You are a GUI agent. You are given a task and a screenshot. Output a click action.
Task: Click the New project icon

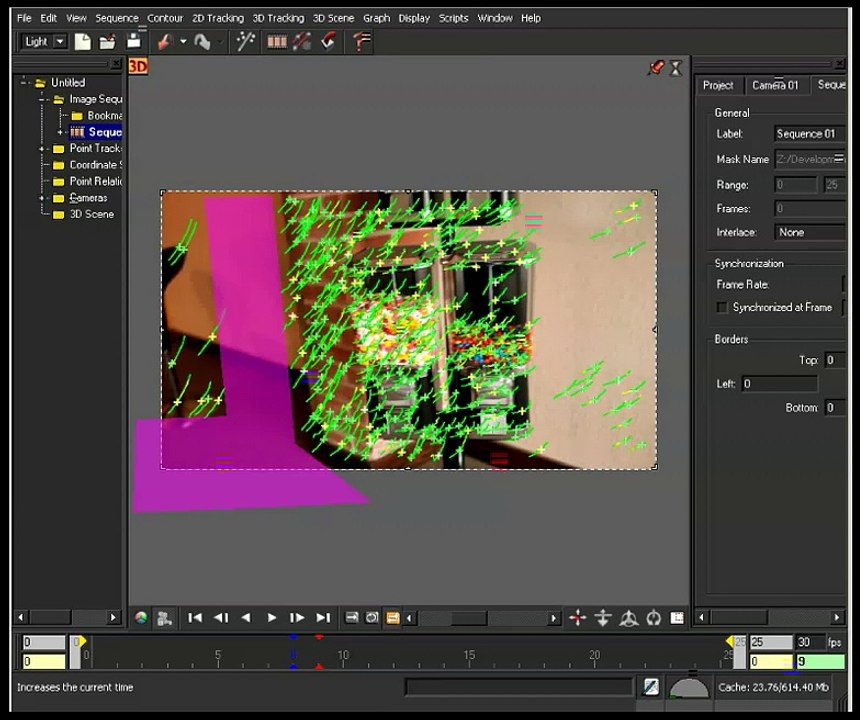82,42
